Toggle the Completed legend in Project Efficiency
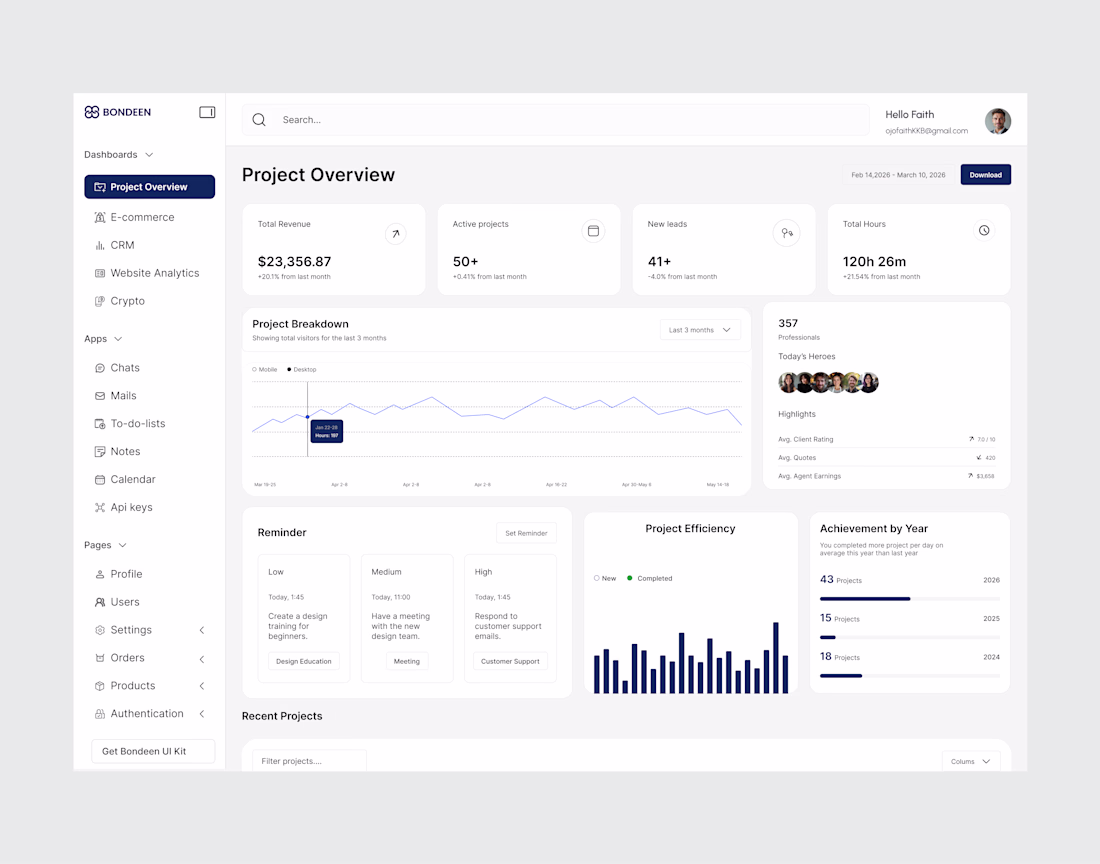 click(650, 579)
